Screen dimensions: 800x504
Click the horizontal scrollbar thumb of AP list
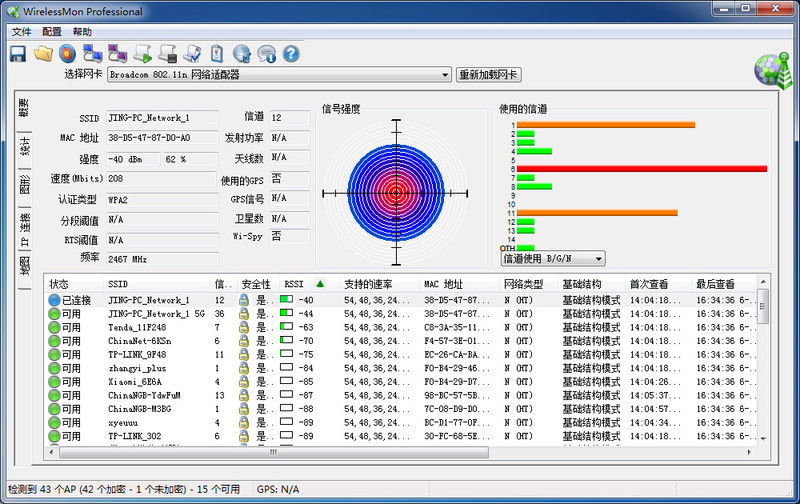(274, 452)
